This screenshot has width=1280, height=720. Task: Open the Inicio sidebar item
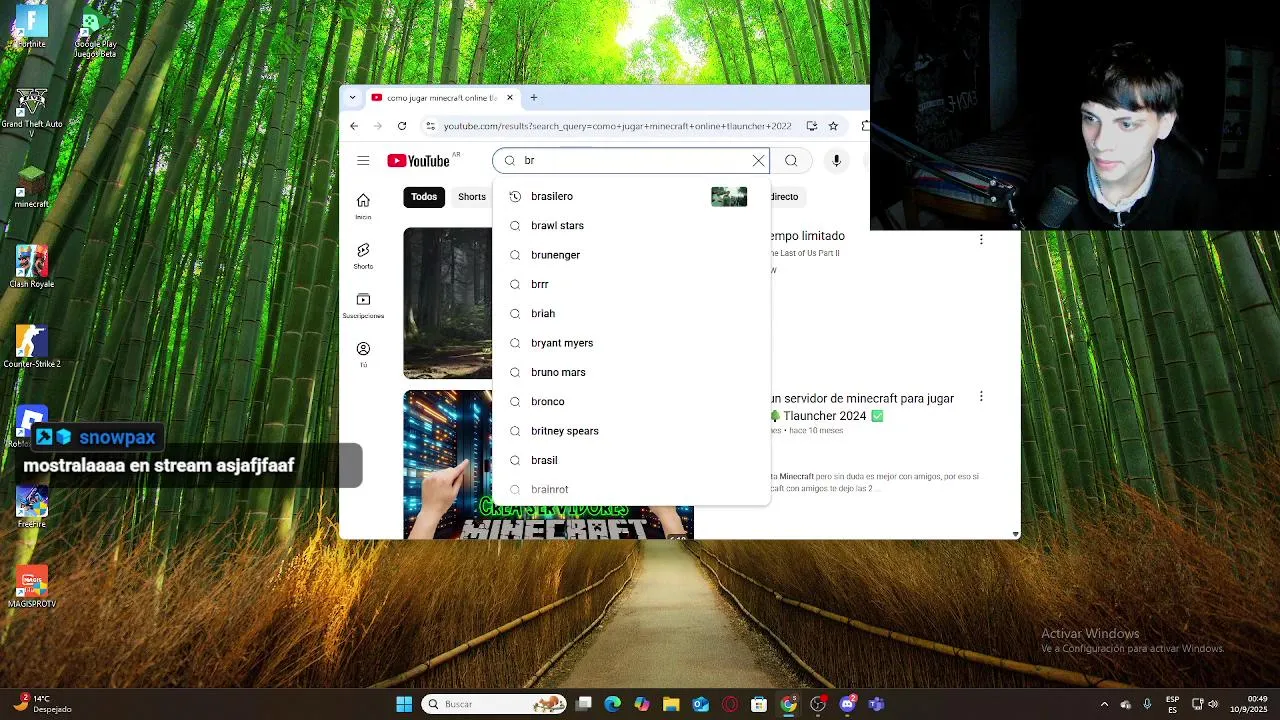point(363,206)
